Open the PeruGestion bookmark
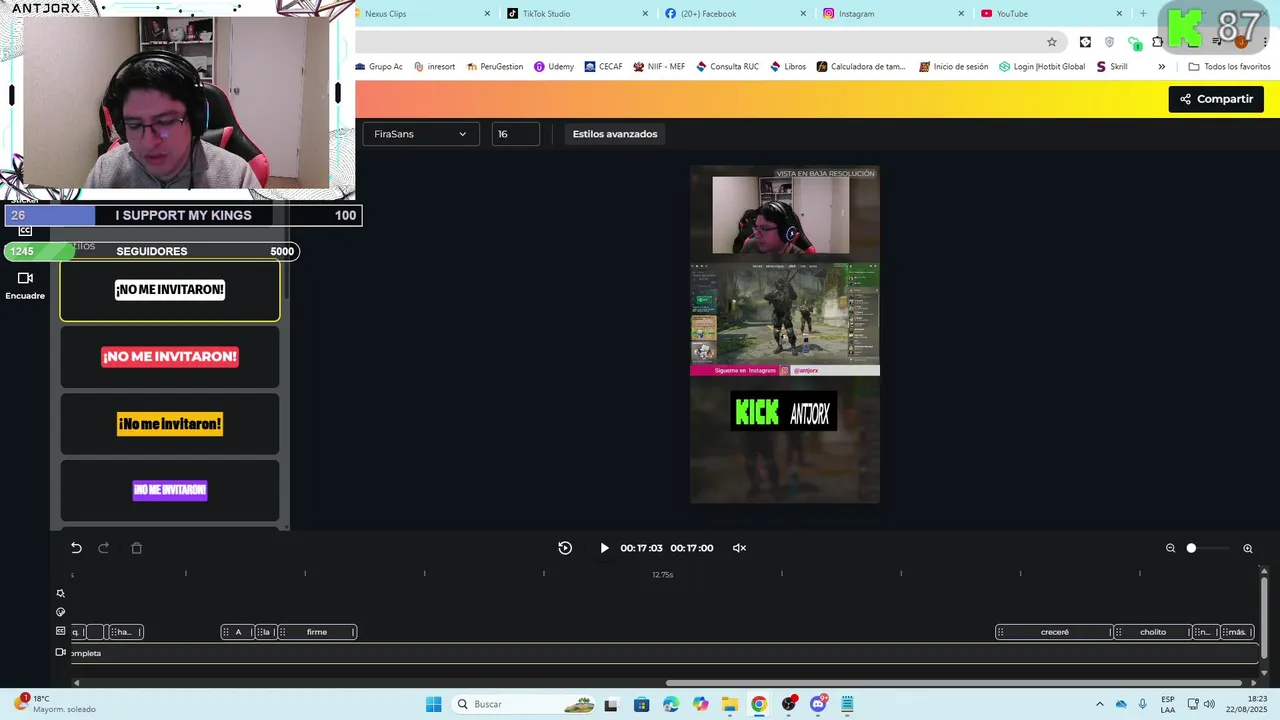Screen dimensions: 1280x720 click(495, 67)
